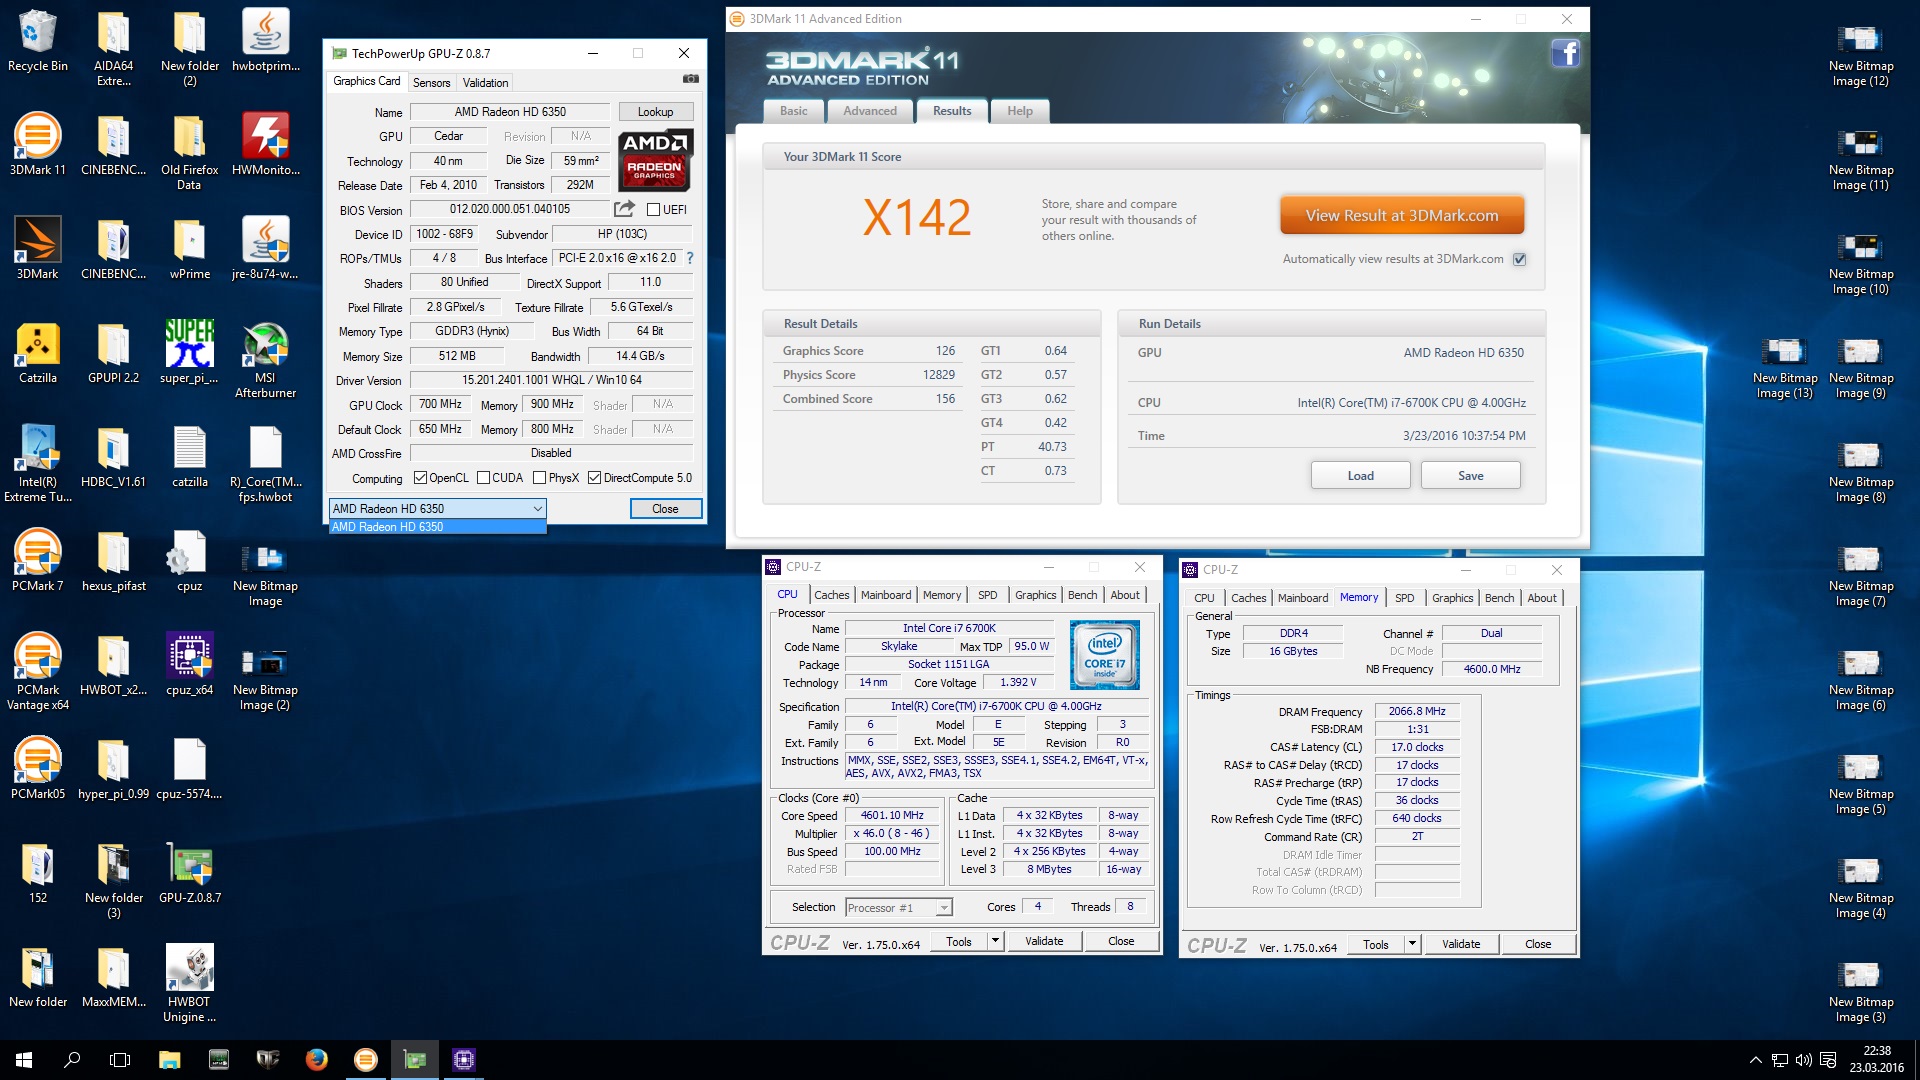Launch HWMonitor desktop shortcut
Image resolution: width=1920 pixels, height=1080 pixels.
click(x=265, y=144)
